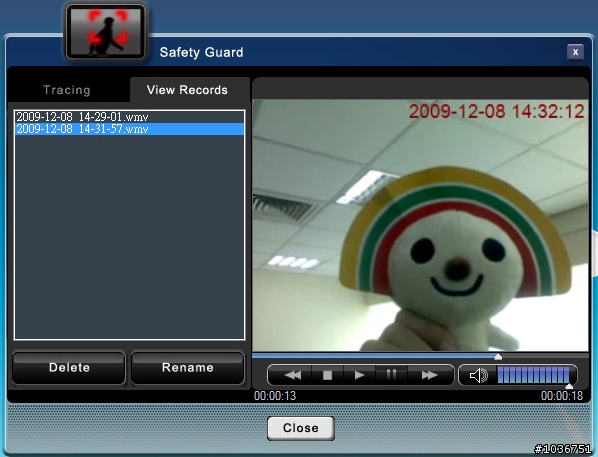Viewport: 598px width, 457px height.
Task: Click the seek bar position marker
Action: [x=498, y=357]
